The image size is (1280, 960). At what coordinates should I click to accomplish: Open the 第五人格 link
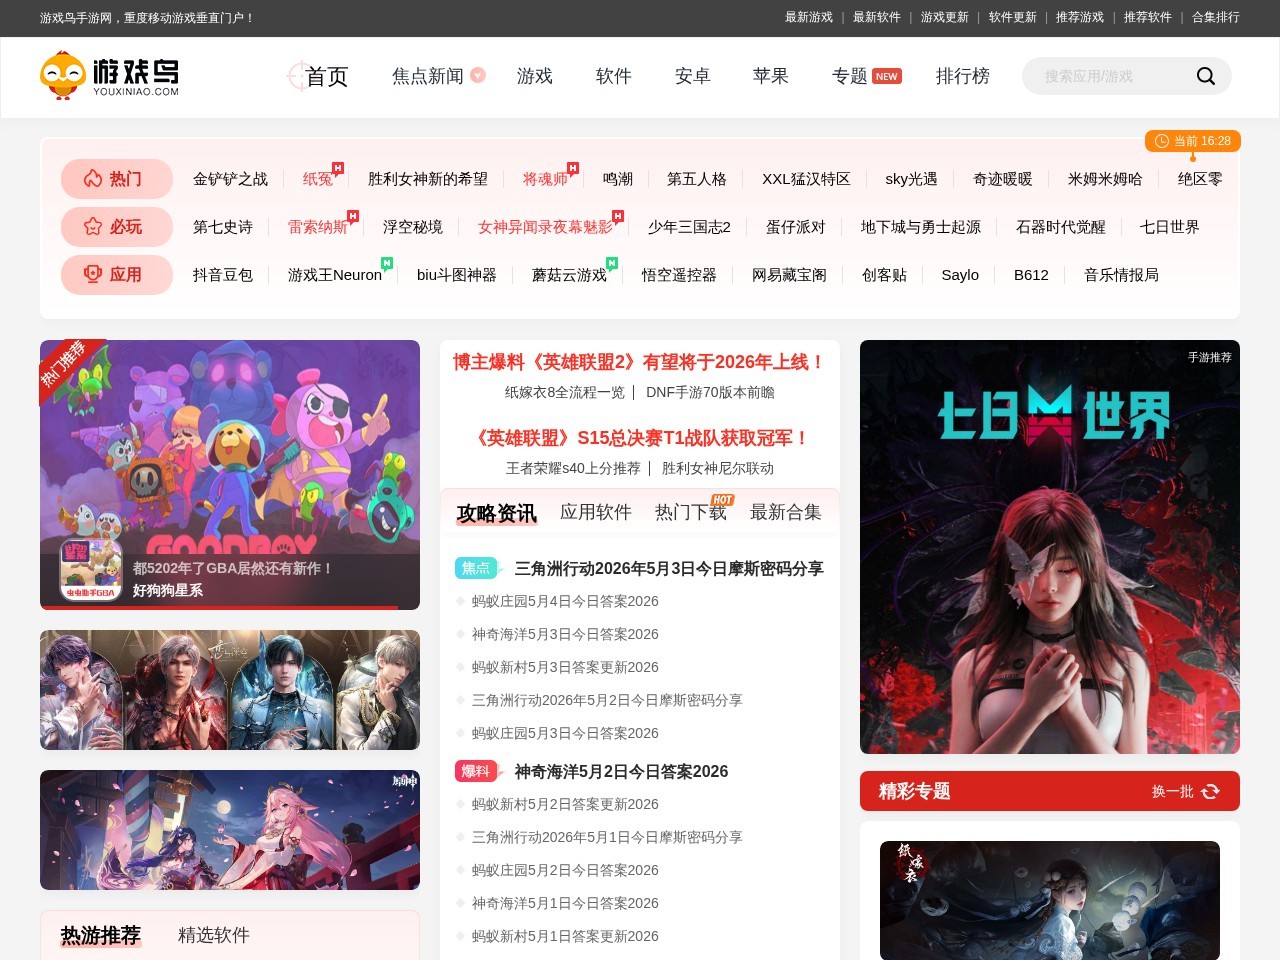(697, 179)
